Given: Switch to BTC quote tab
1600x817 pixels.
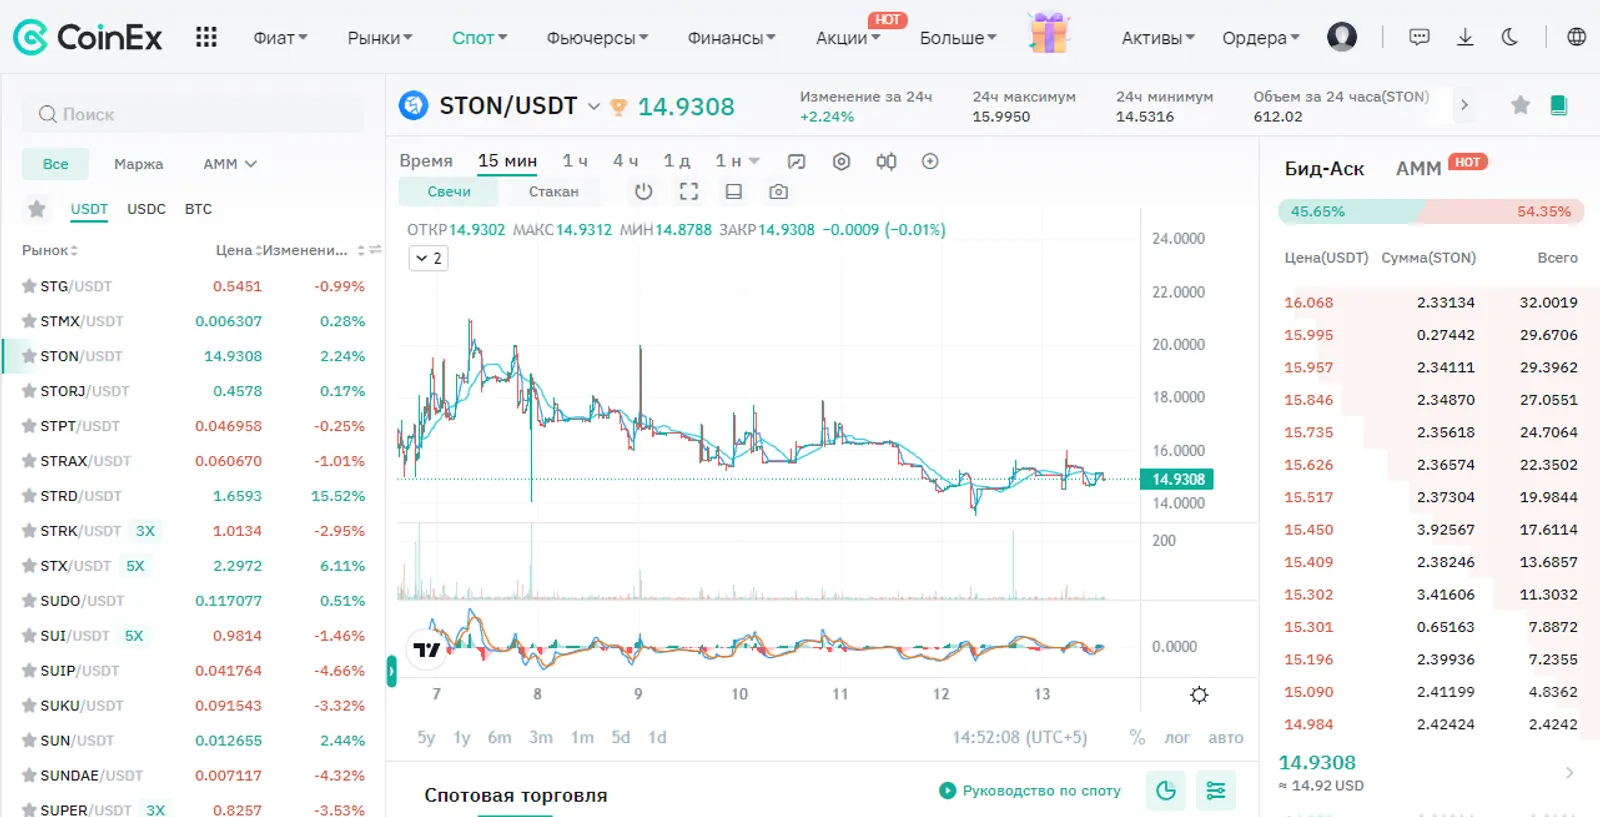Looking at the screenshot, I should [x=198, y=209].
